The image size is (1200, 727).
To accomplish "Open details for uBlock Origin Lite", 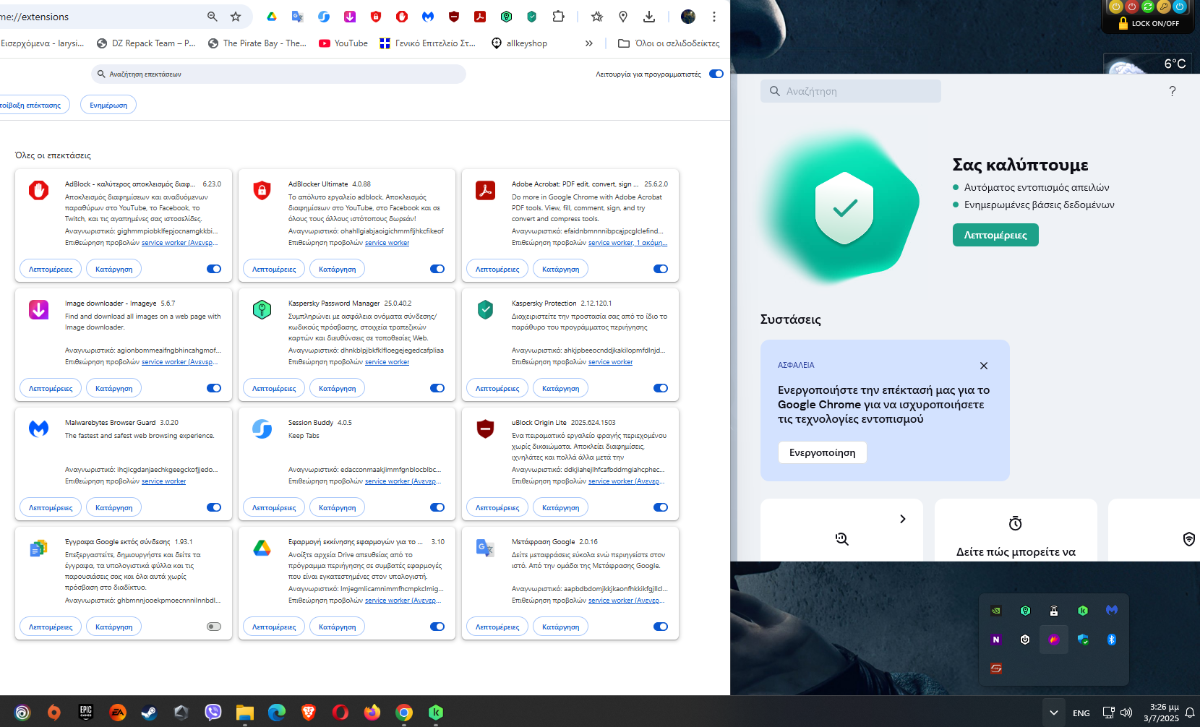I will [497, 507].
